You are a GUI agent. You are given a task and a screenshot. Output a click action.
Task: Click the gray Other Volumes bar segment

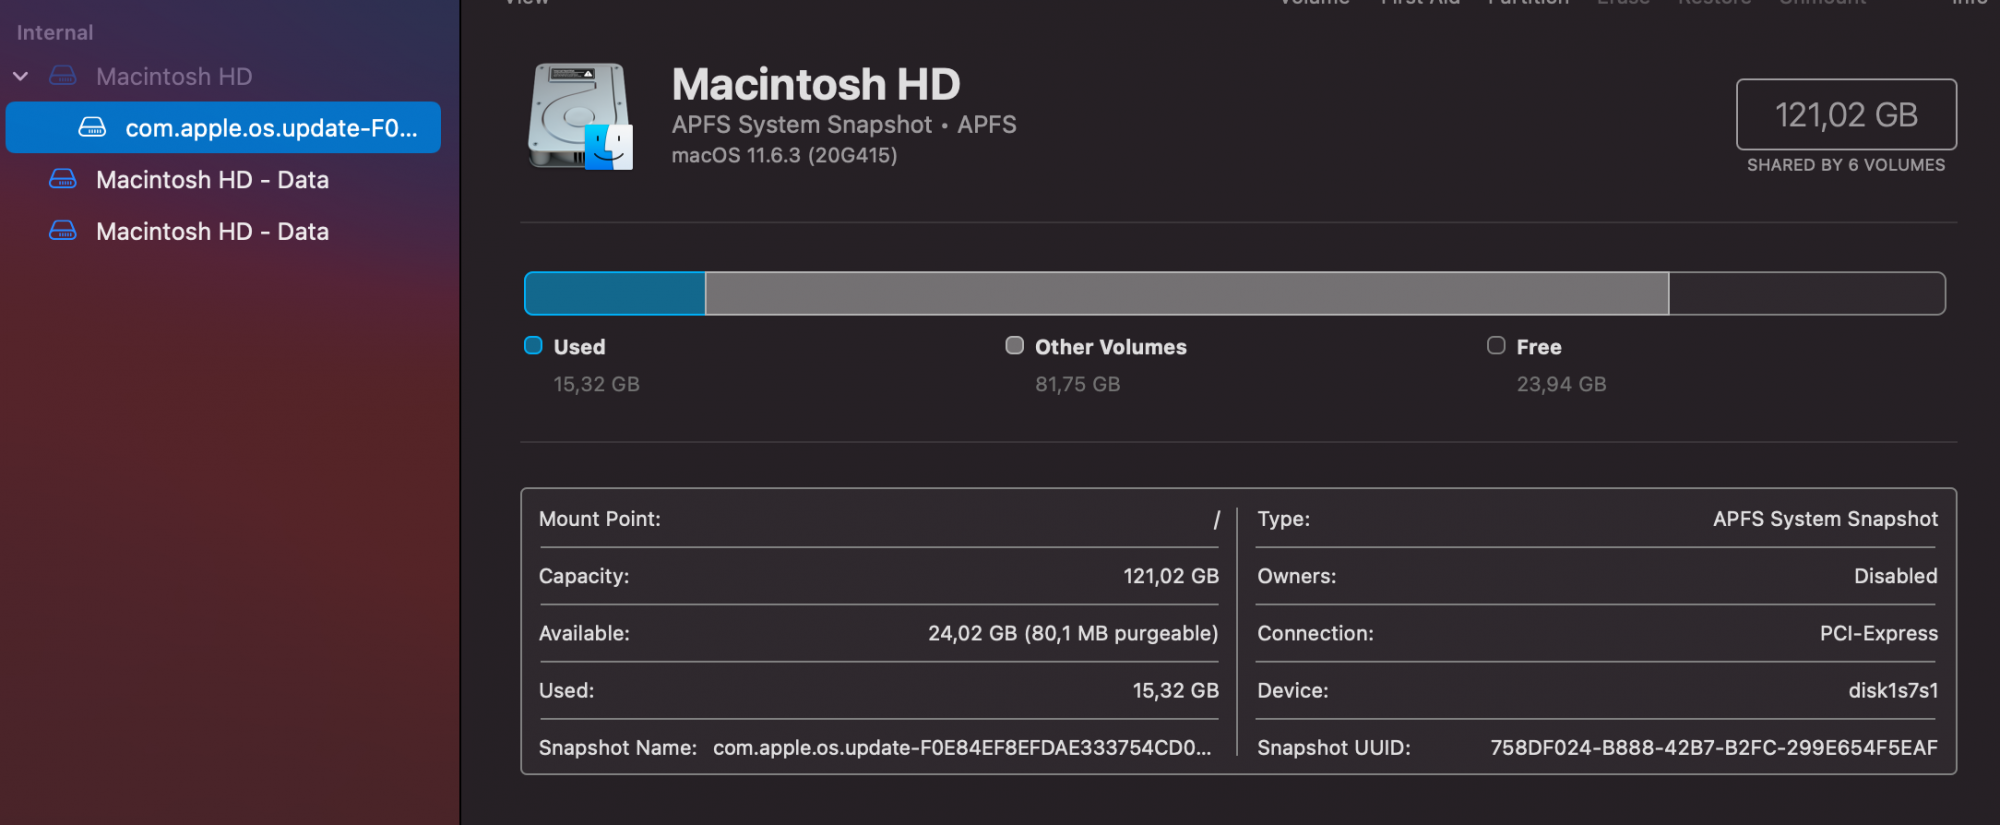tap(1186, 294)
